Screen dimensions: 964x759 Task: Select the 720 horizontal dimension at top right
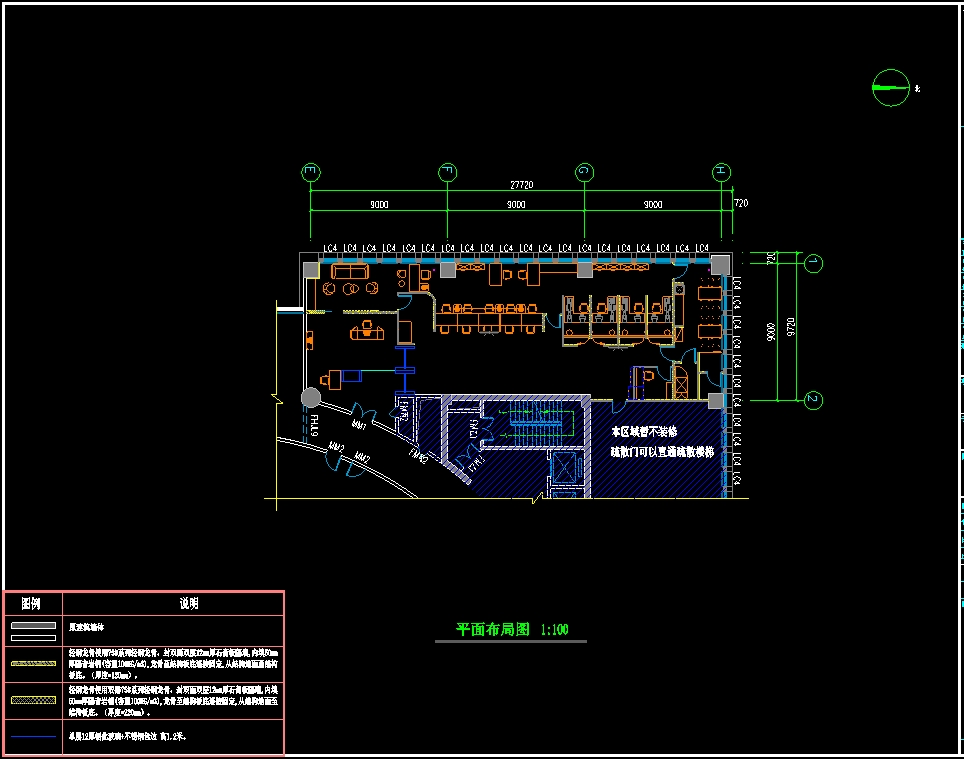[x=741, y=204]
